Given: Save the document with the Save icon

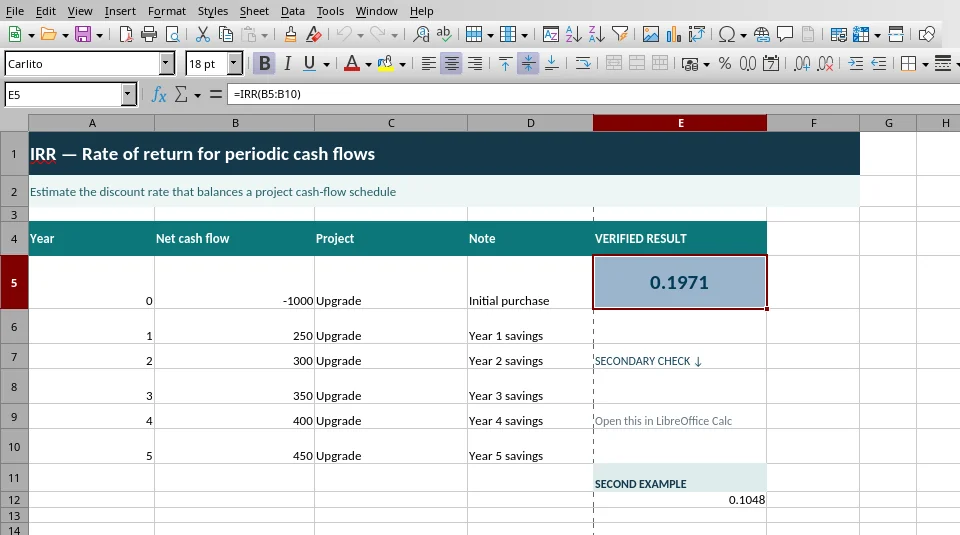Looking at the screenshot, I should [83, 34].
